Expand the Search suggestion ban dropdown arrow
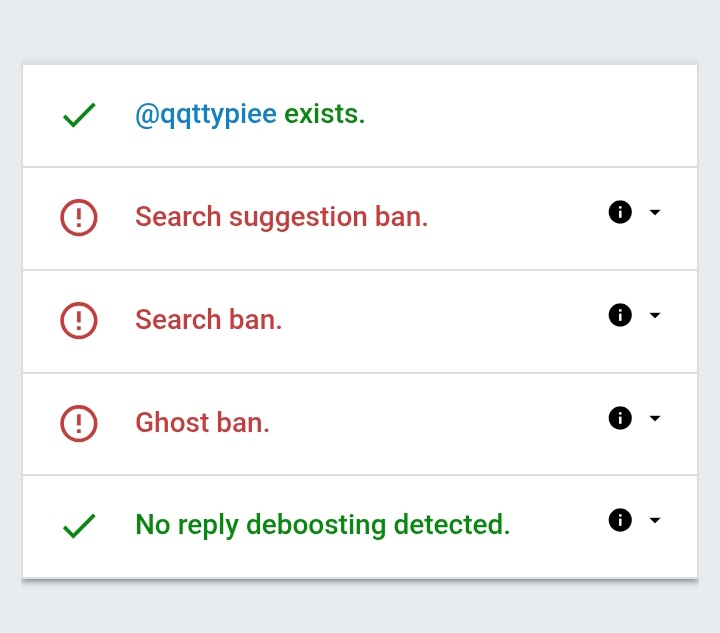Viewport: 720px width, 633px height. (655, 213)
